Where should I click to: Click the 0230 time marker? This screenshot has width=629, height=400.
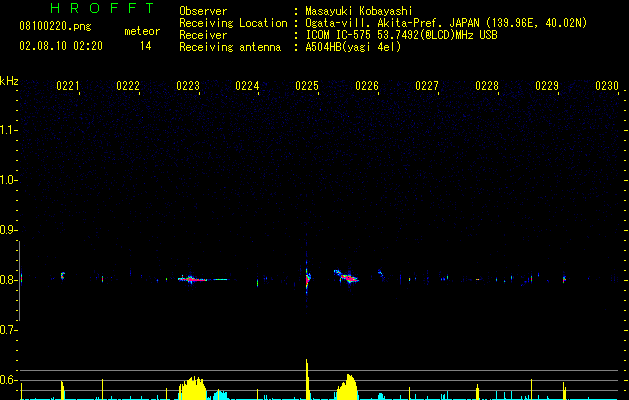[x=607, y=86]
